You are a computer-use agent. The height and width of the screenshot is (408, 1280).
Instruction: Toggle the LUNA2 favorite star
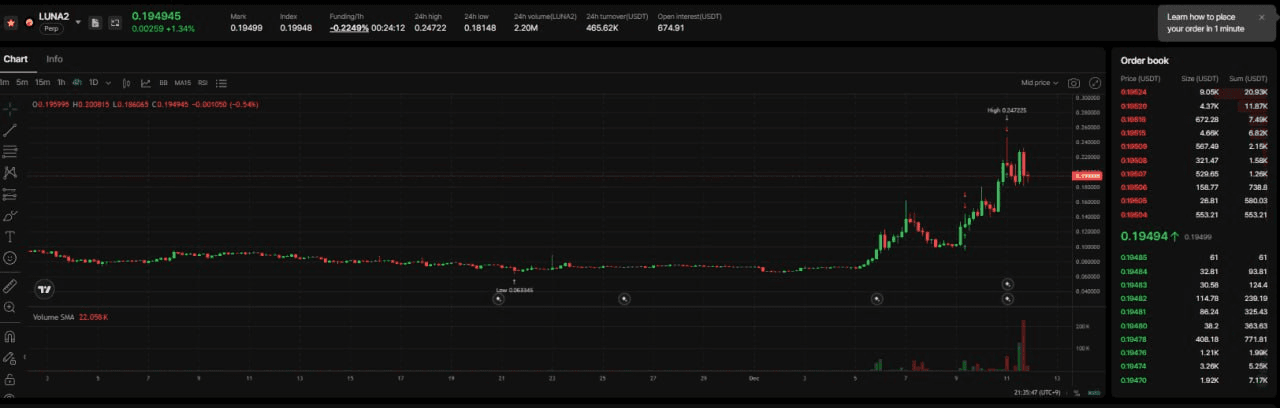tap(11, 22)
